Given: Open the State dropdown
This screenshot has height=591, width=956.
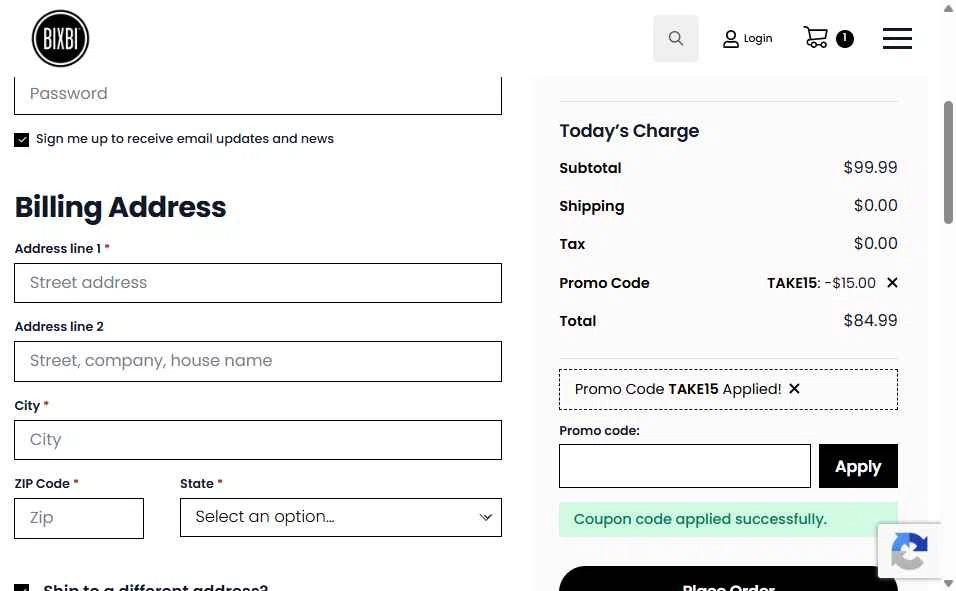Looking at the screenshot, I should coord(341,517).
